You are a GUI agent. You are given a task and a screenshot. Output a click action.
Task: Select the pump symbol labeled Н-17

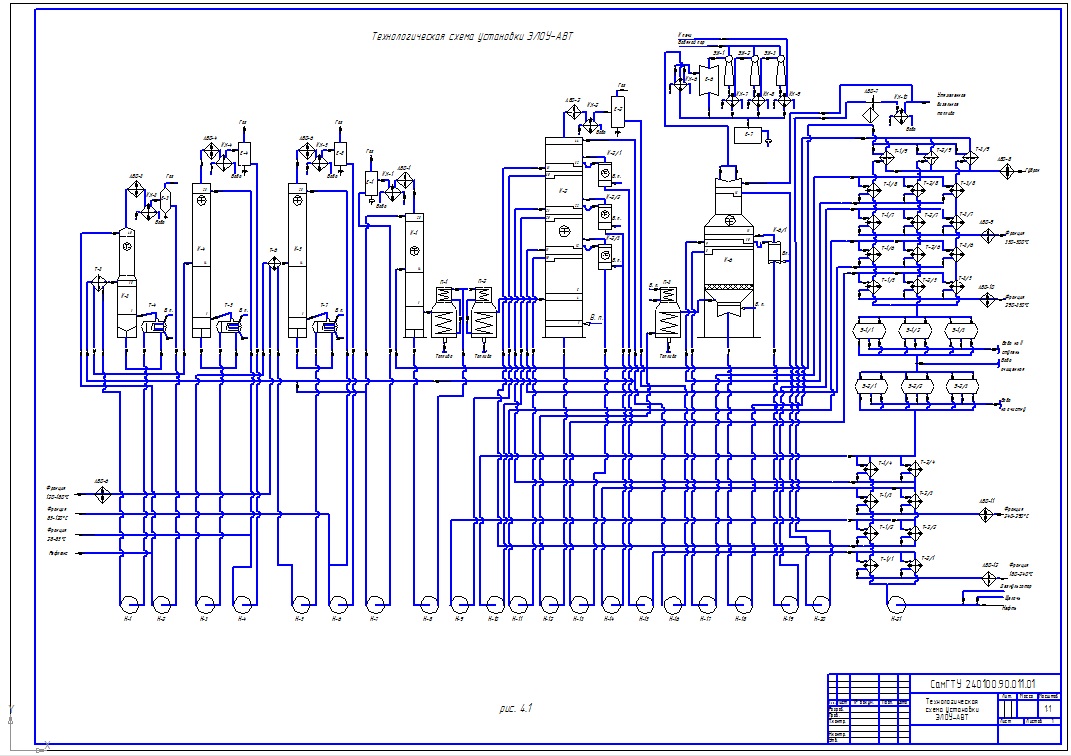706,604
